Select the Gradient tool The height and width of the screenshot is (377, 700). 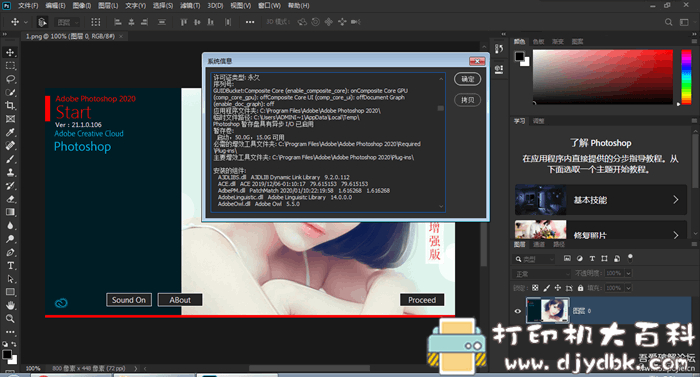[x=10, y=212]
